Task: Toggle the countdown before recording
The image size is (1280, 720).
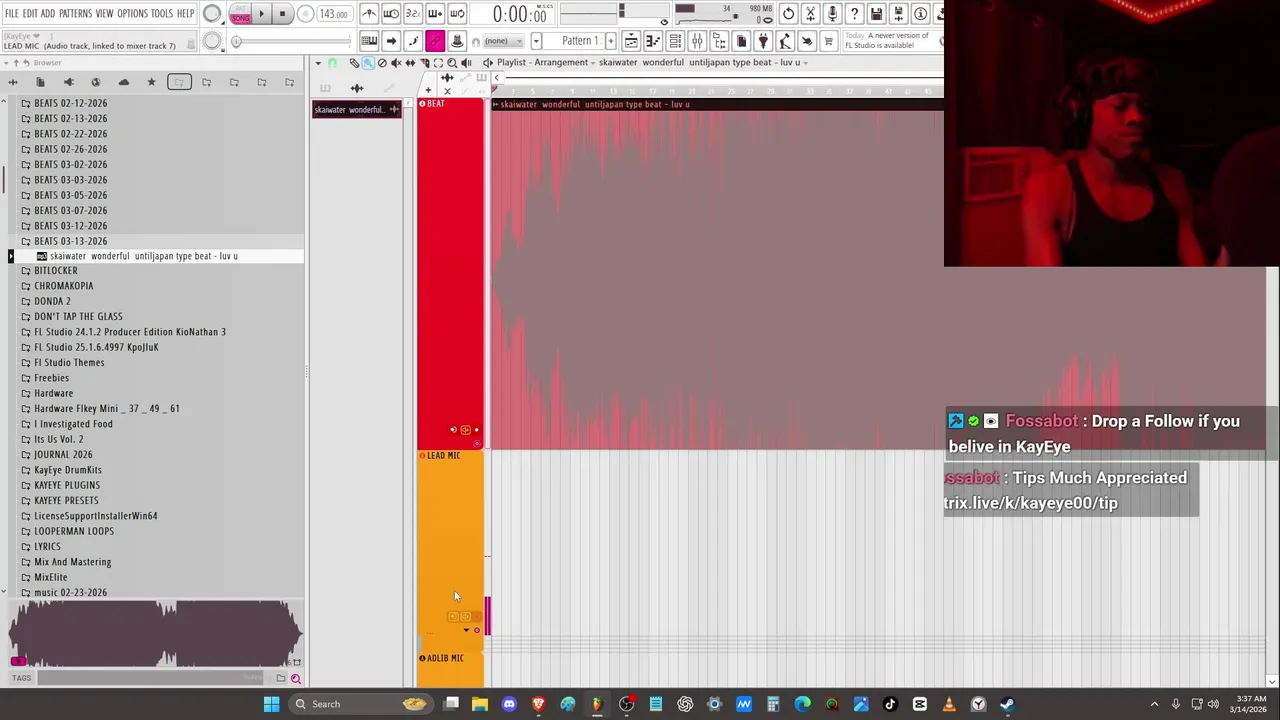Action: pos(412,13)
